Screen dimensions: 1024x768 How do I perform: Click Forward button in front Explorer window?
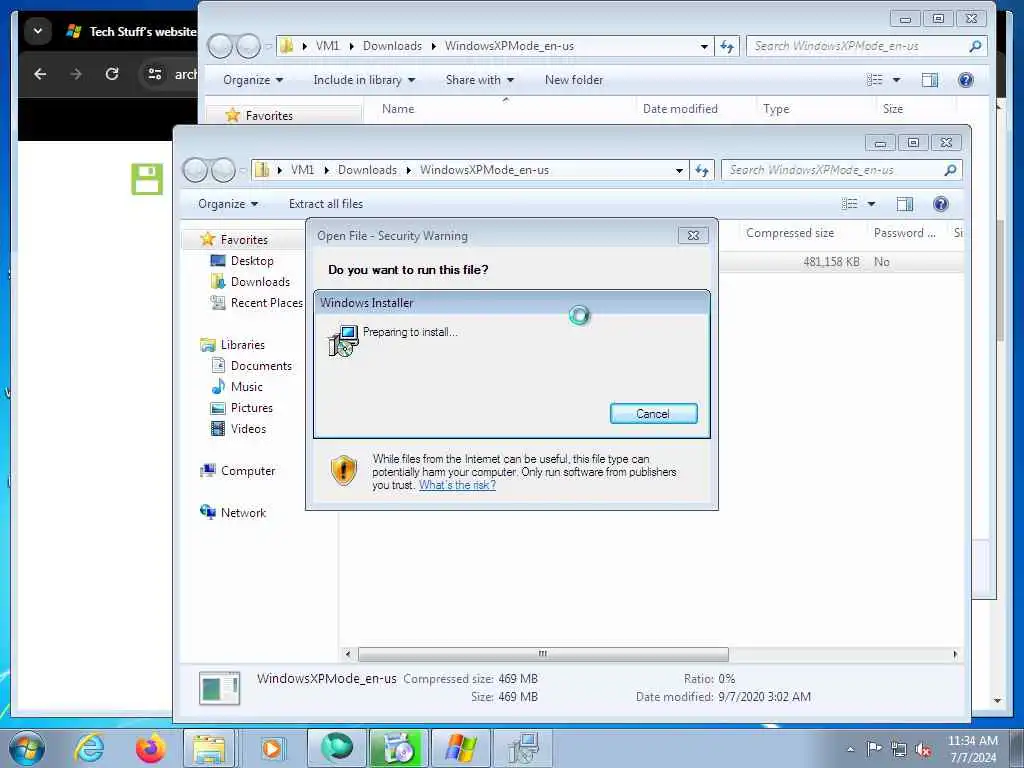click(x=223, y=170)
